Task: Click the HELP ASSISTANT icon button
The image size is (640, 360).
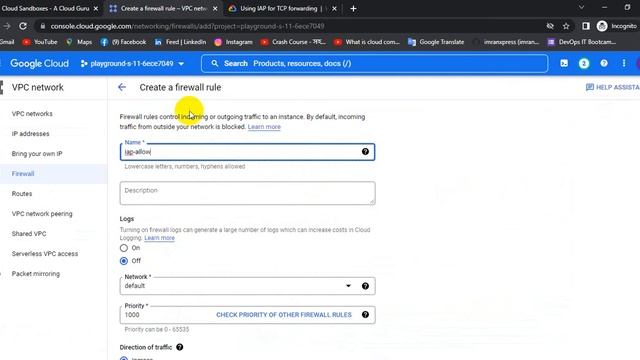Action: click(612, 87)
